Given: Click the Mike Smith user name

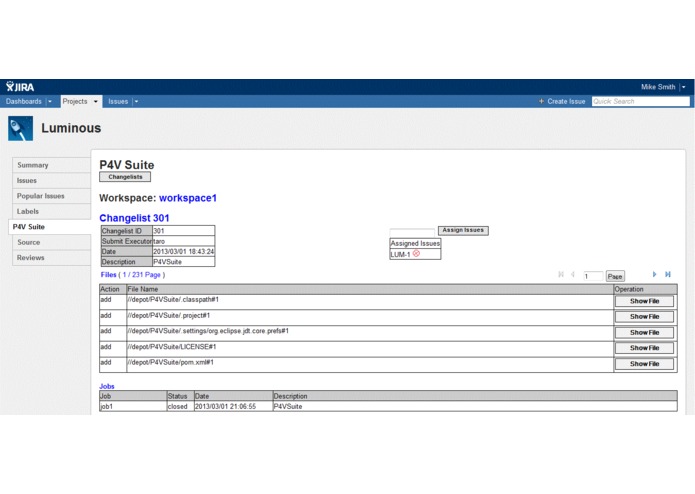Looking at the screenshot, I should (658, 87).
